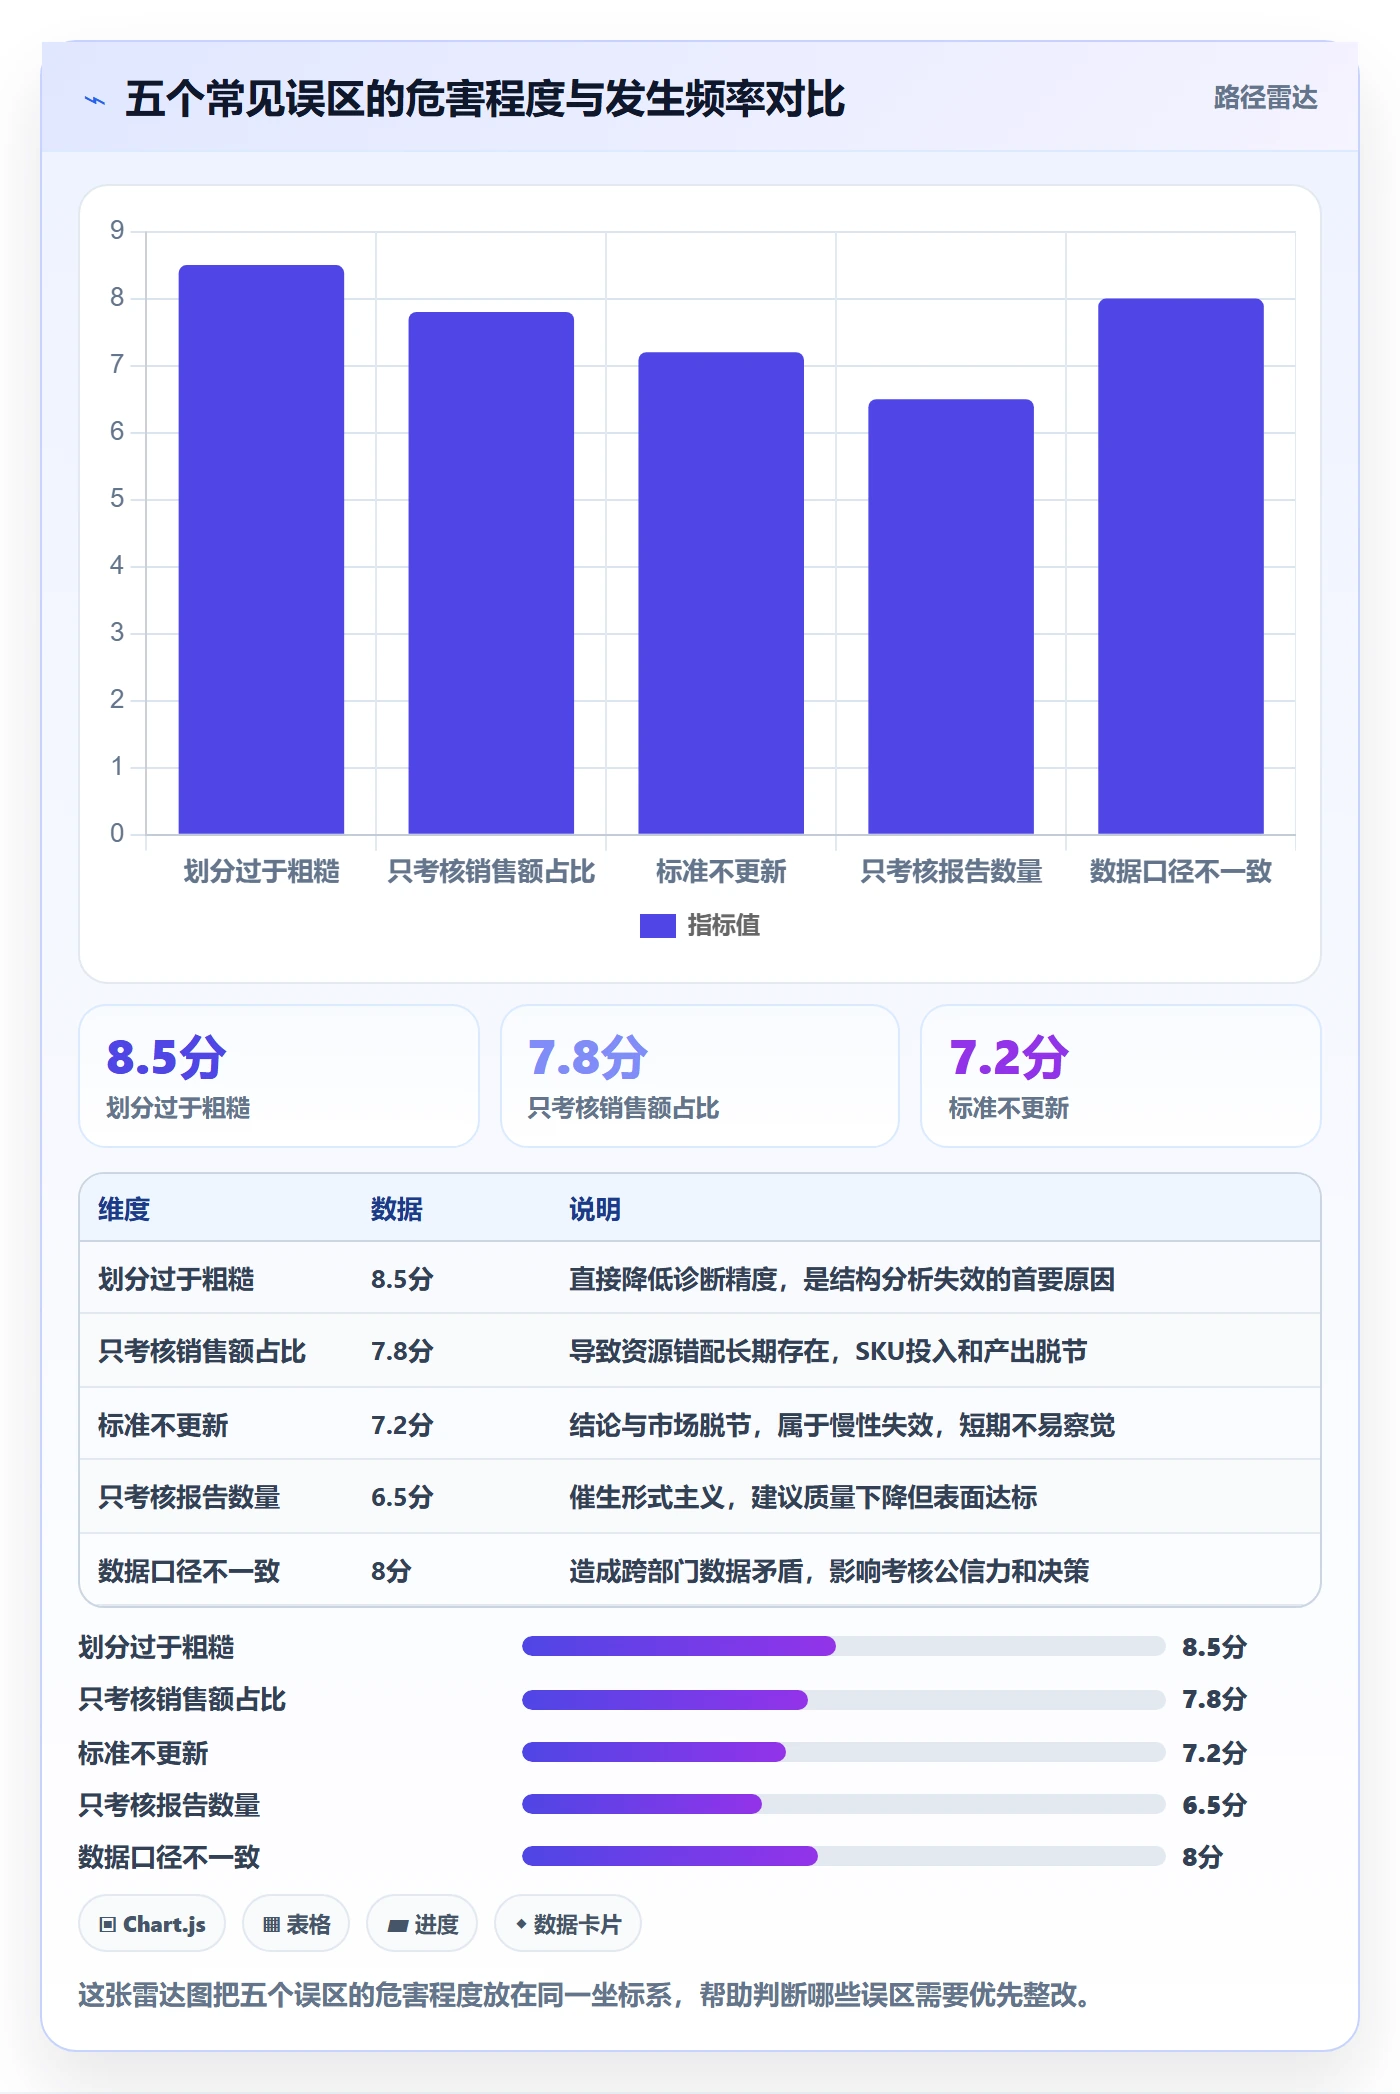
Task: Click the 标准不更新 progress bar
Action: [x=843, y=1752]
